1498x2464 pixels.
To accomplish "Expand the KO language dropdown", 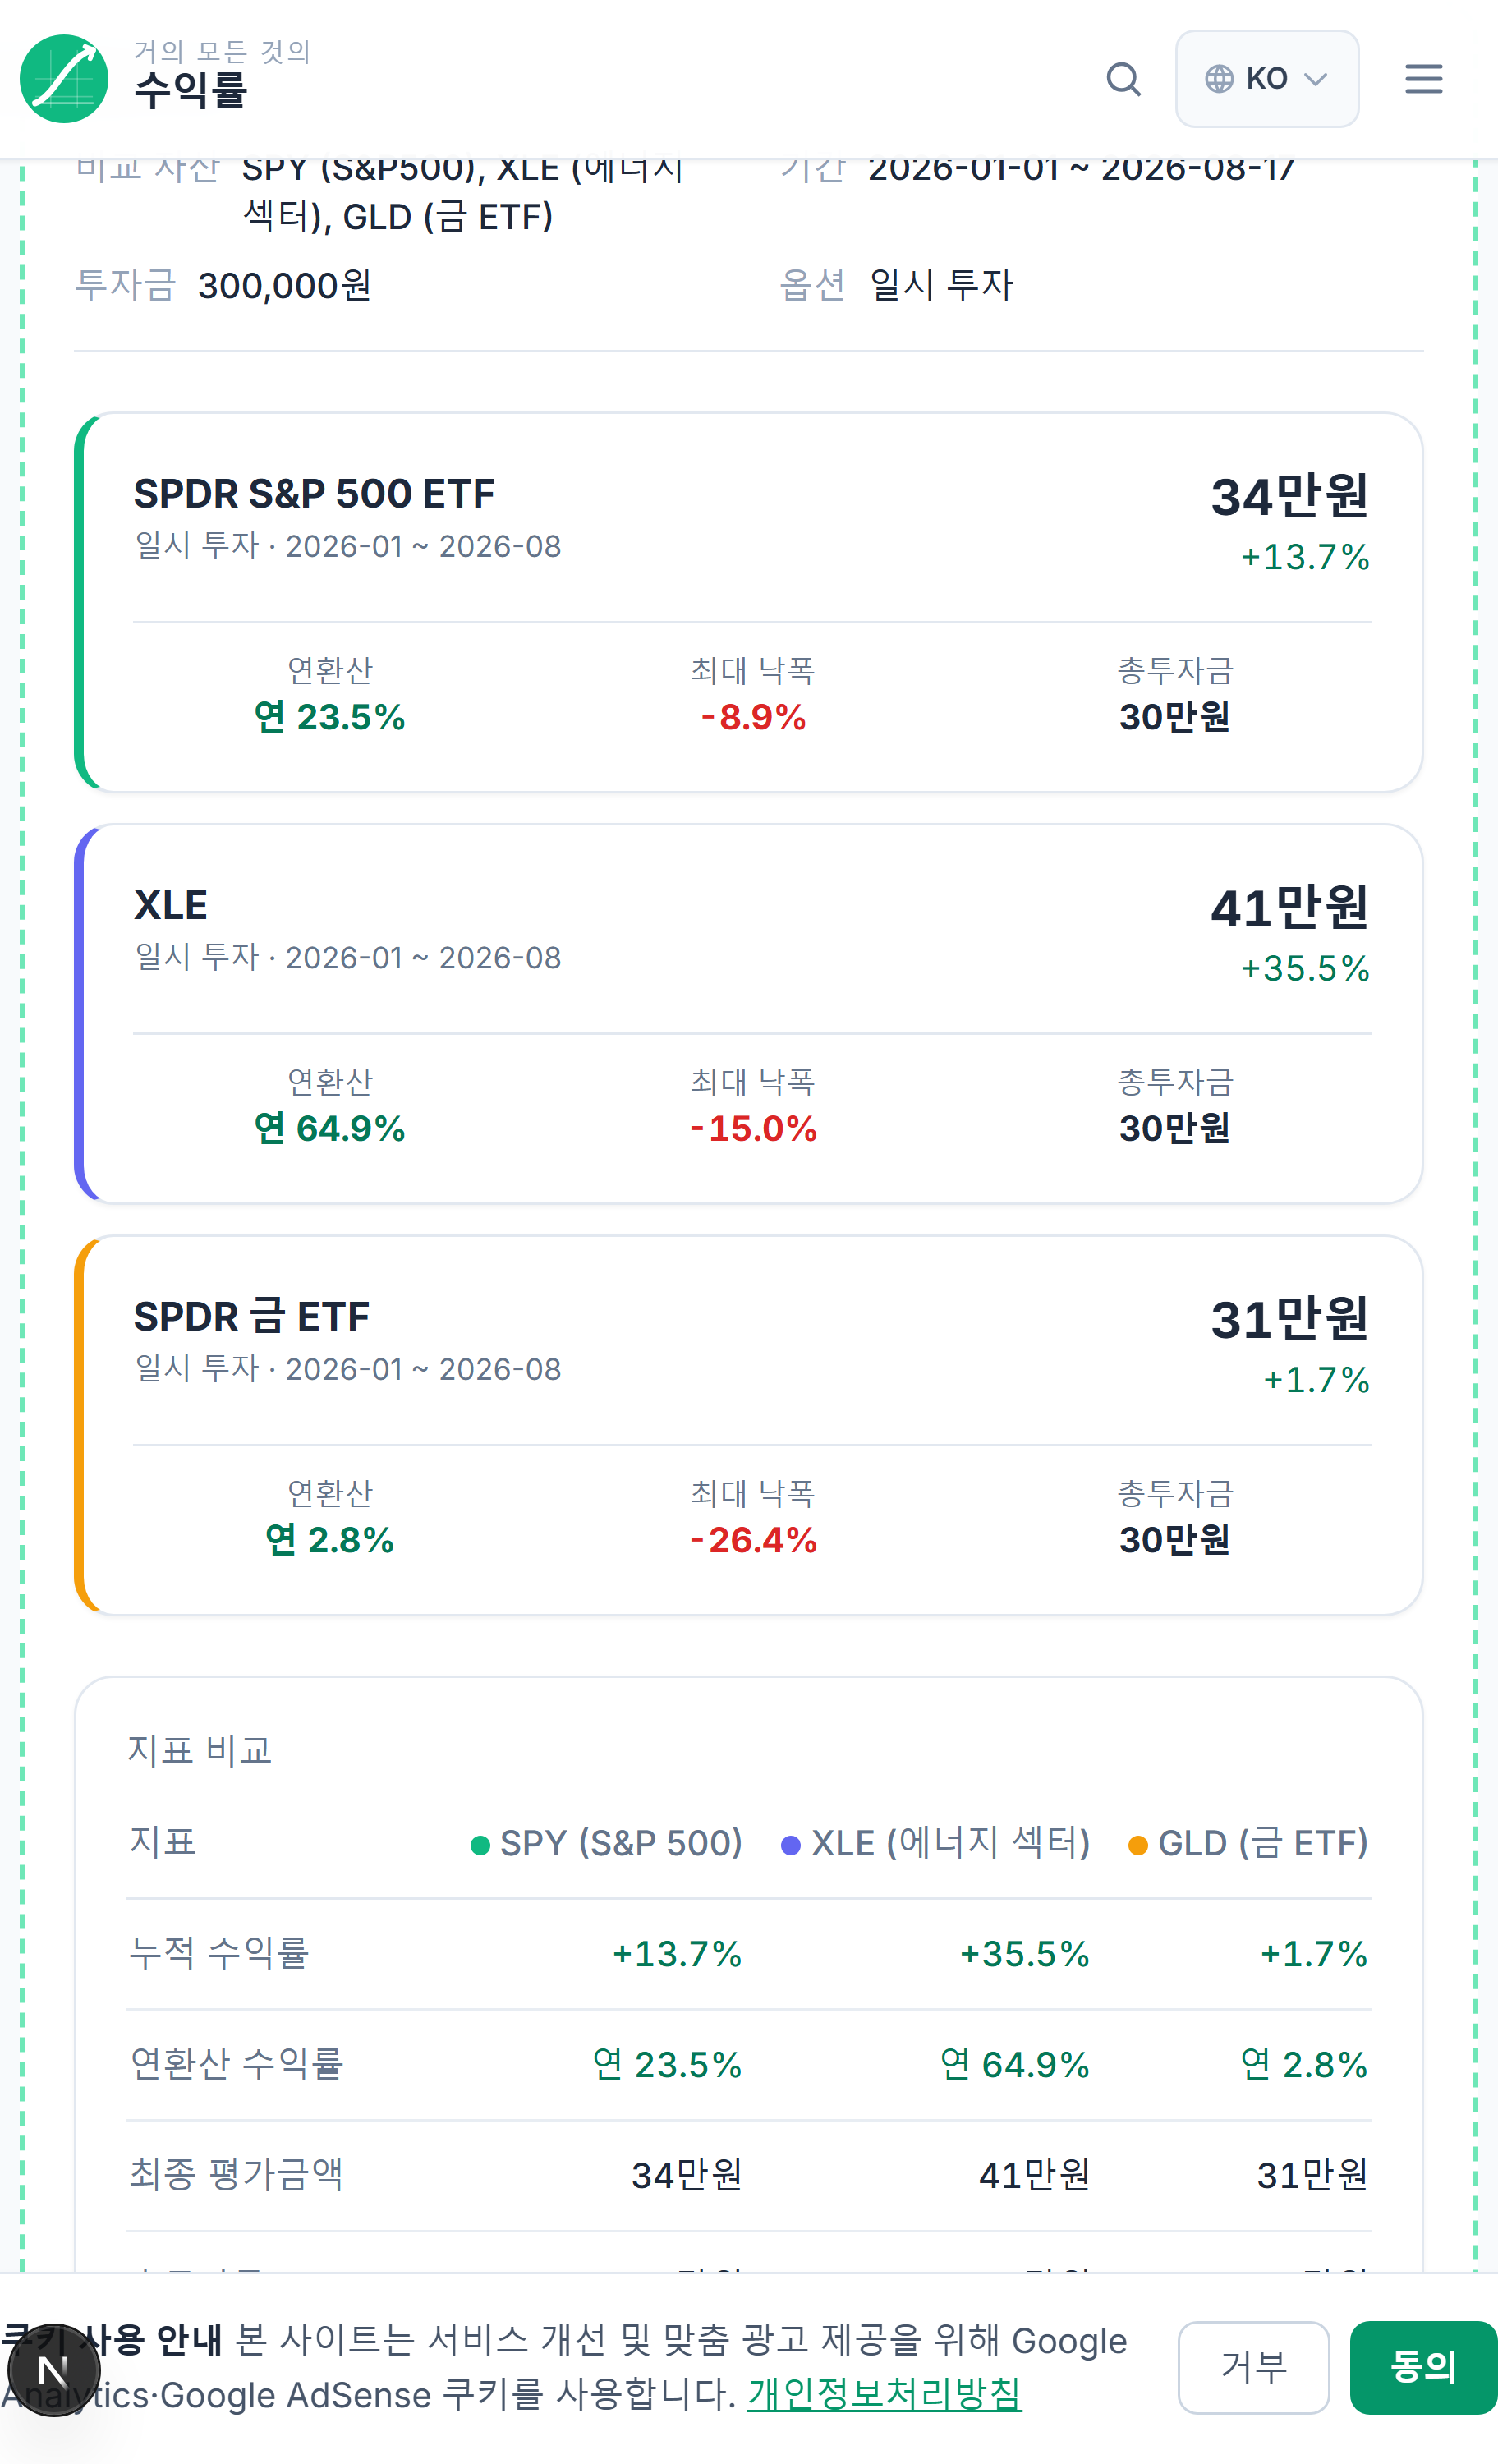I will tap(1266, 79).
